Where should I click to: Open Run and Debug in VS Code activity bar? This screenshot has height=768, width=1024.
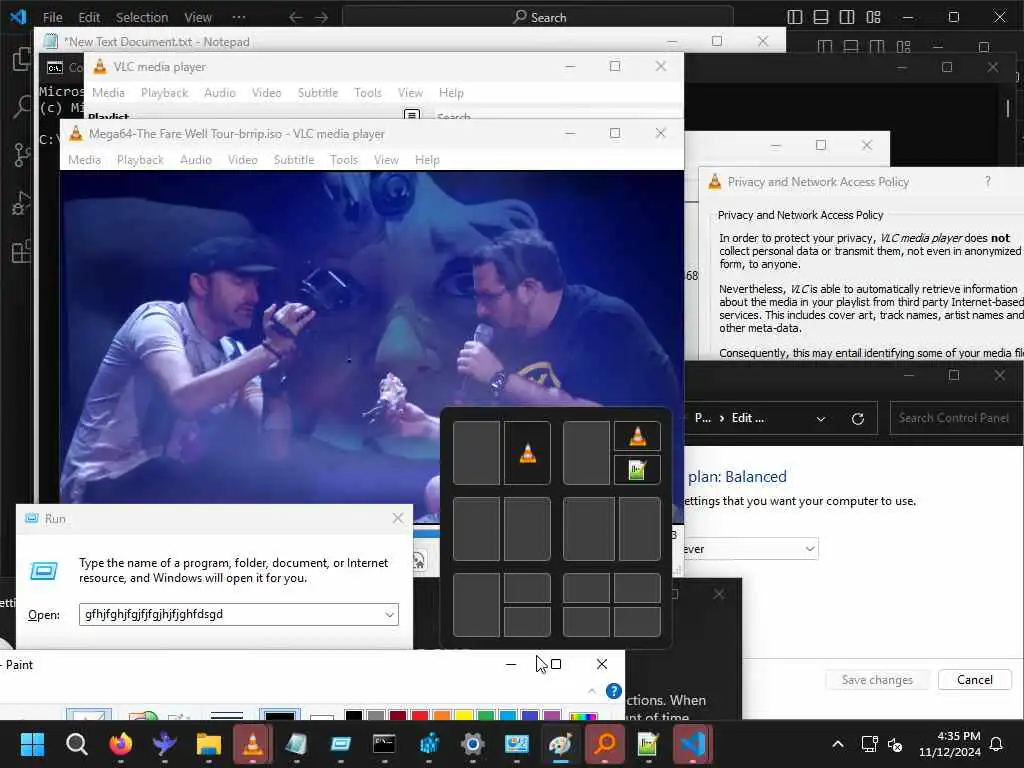coord(21,203)
